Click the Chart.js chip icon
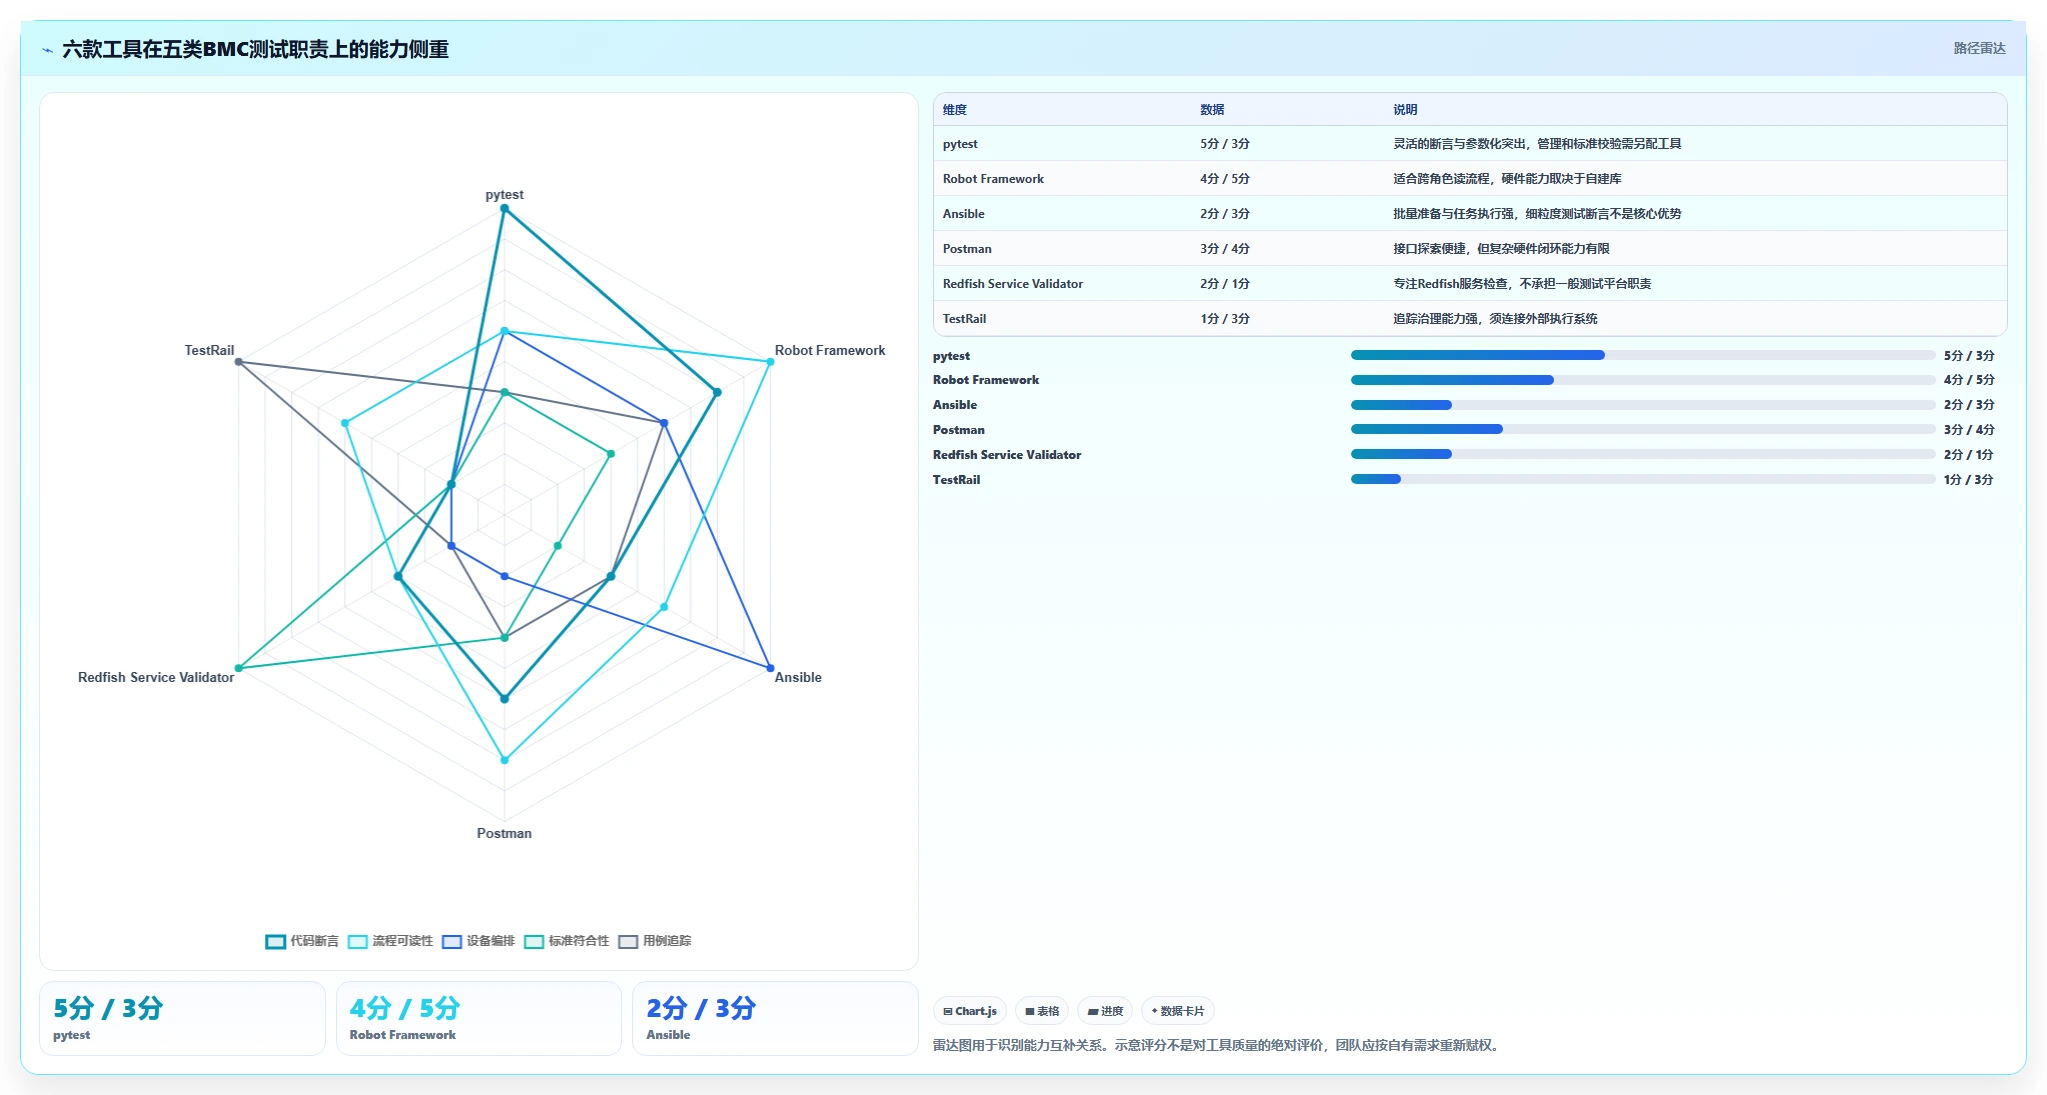The width and height of the screenshot is (2047, 1095). [x=947, y=1011]
